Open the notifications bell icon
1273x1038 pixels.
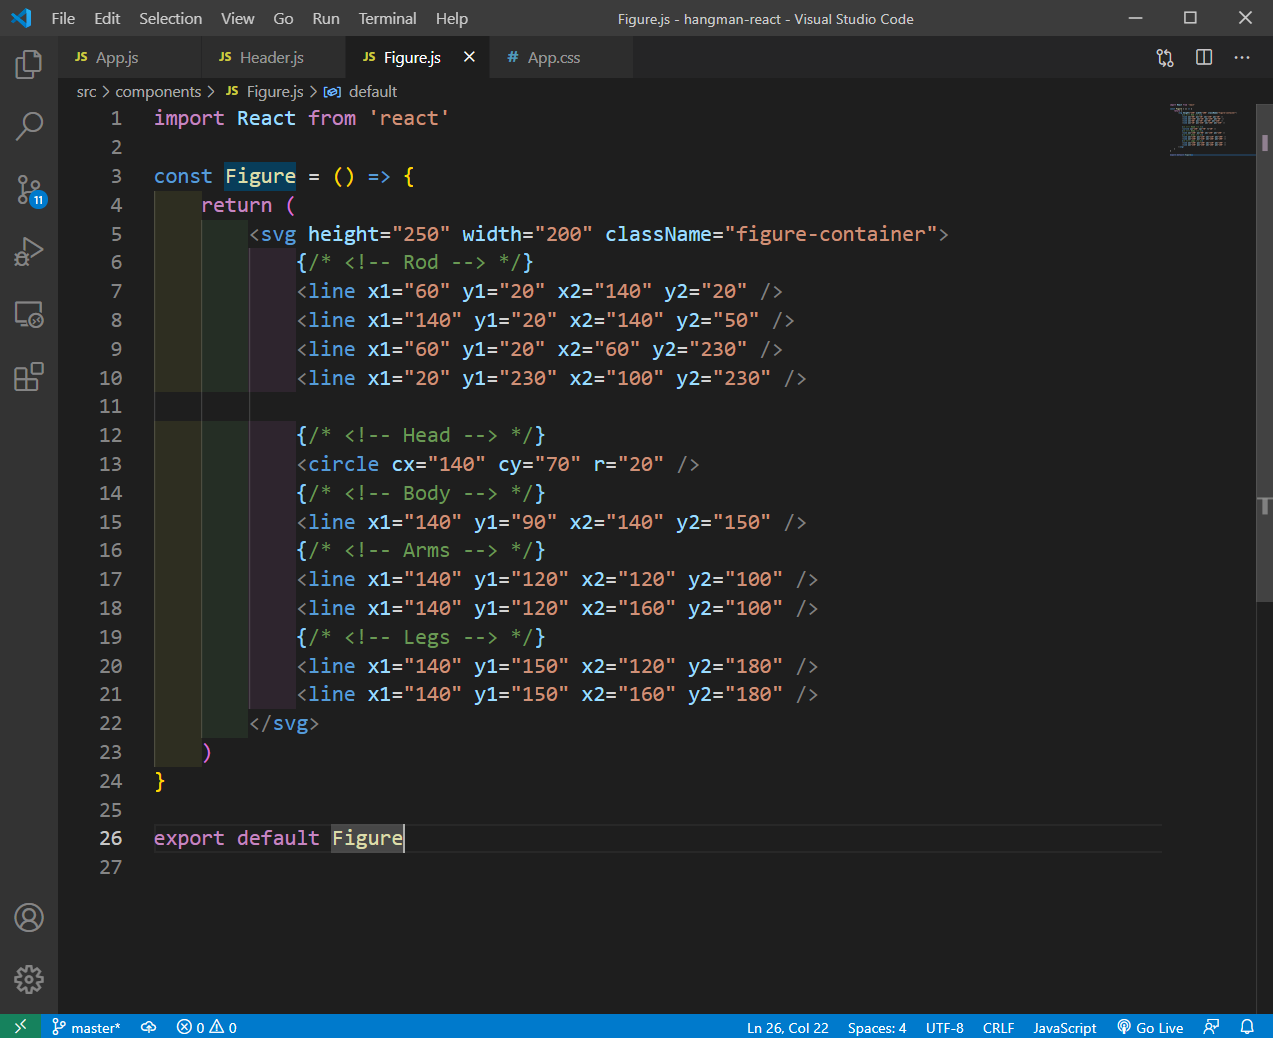(x=1247, y=1027)
